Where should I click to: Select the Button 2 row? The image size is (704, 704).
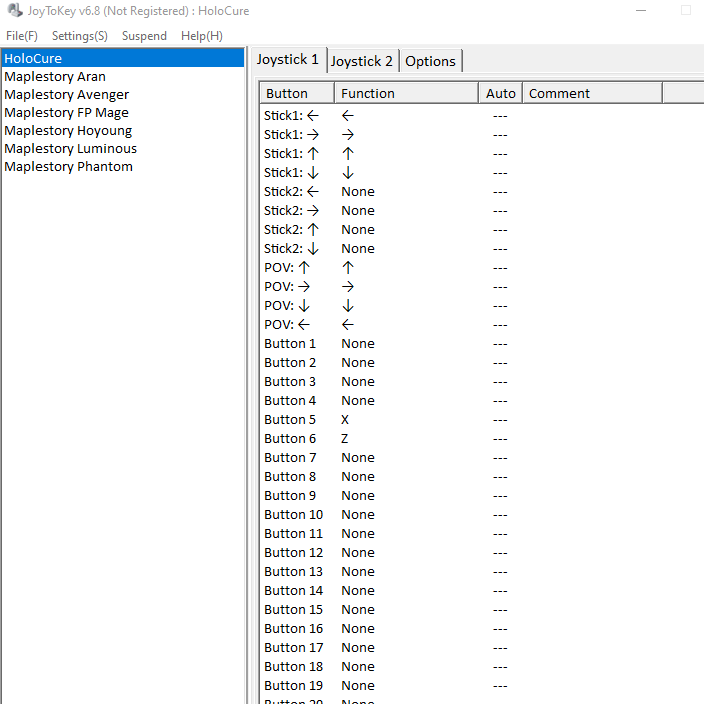point(480,362)
